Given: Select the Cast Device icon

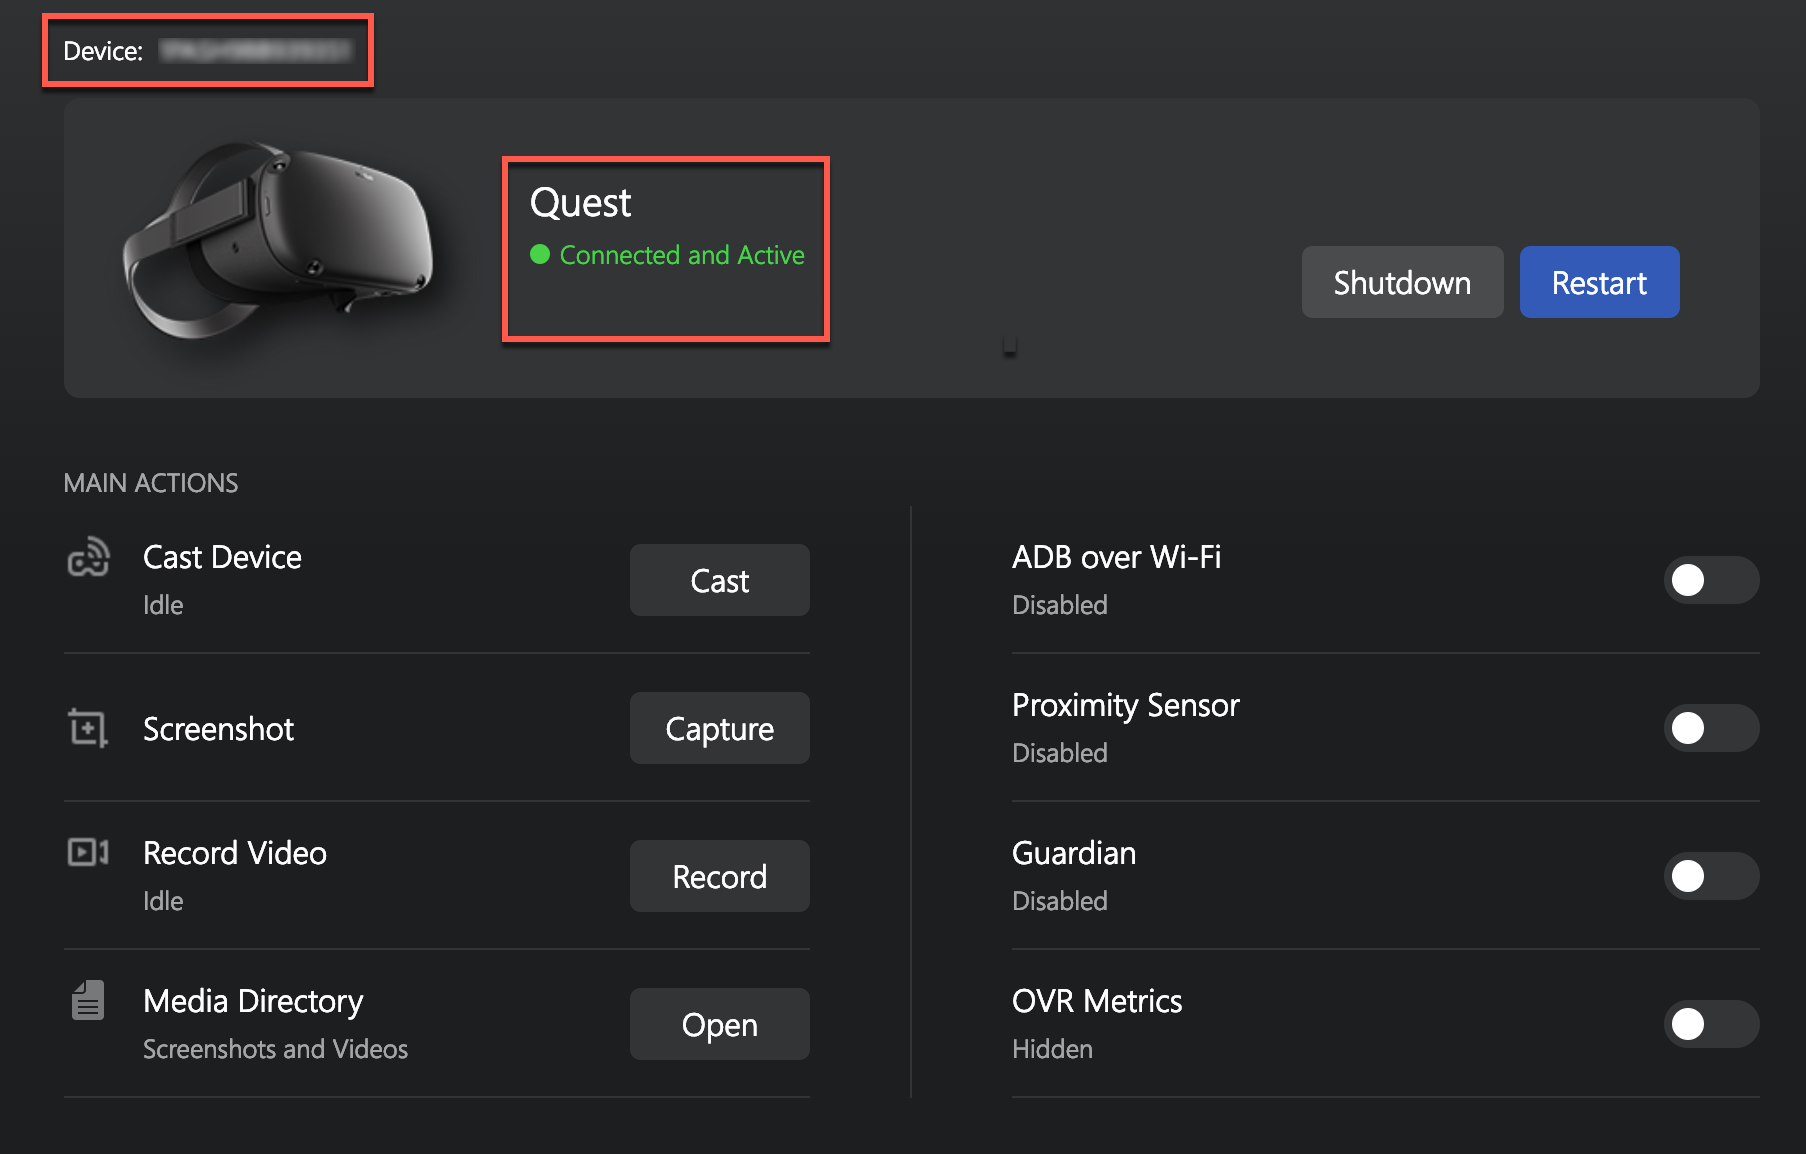Looking at the screenshot, I should click(x=89, y=558).
